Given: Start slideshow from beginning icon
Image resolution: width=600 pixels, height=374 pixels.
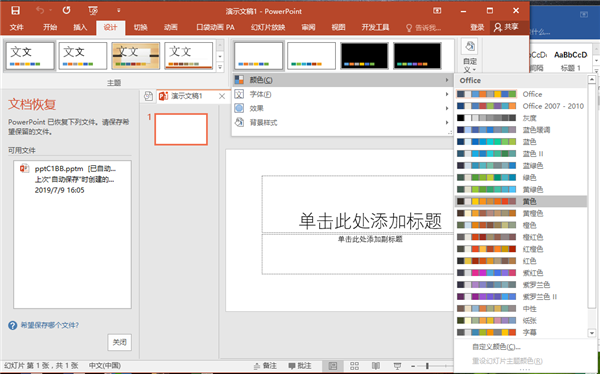Looking at the screenshot, I should click(x=93, y=11).
